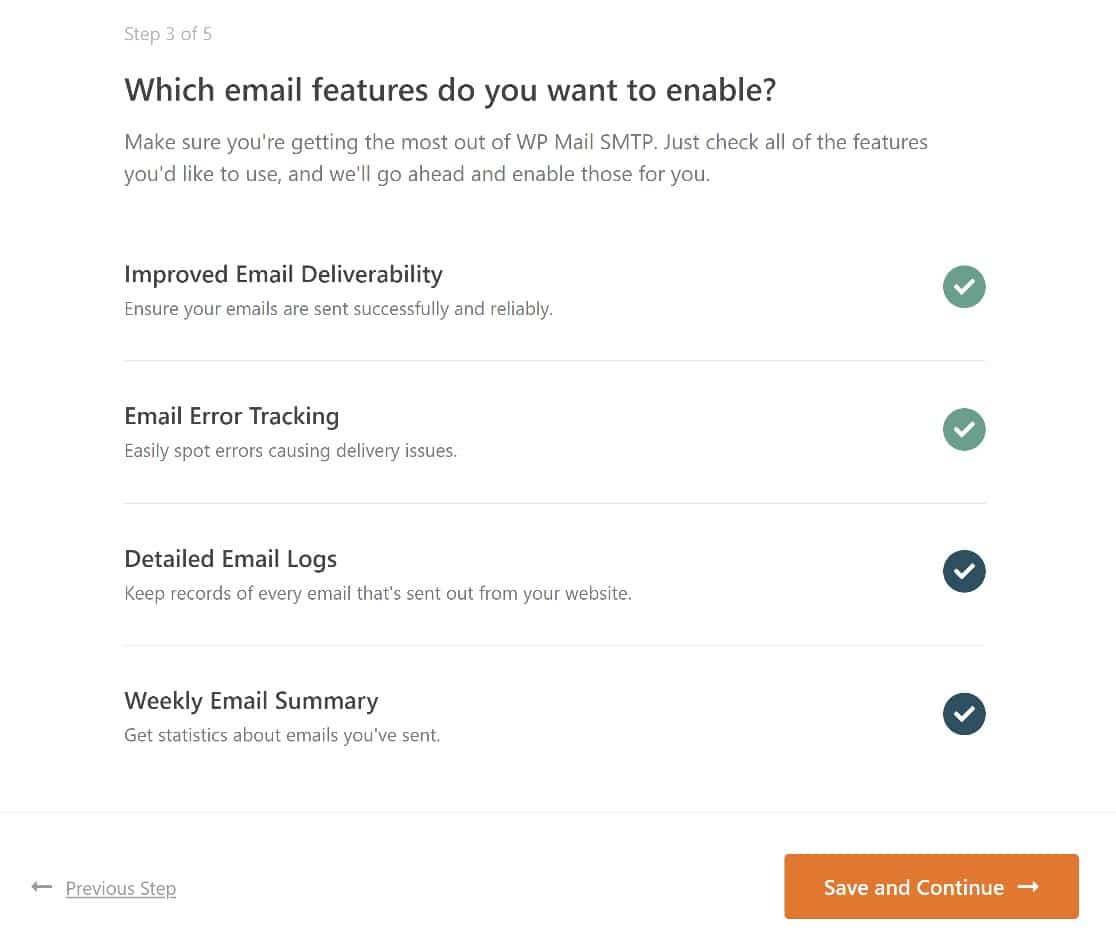Click the right arrow inside Save and Continue
This screenshot has width=1116, height=949.
pyautogui.click(x=1028, y=887)
